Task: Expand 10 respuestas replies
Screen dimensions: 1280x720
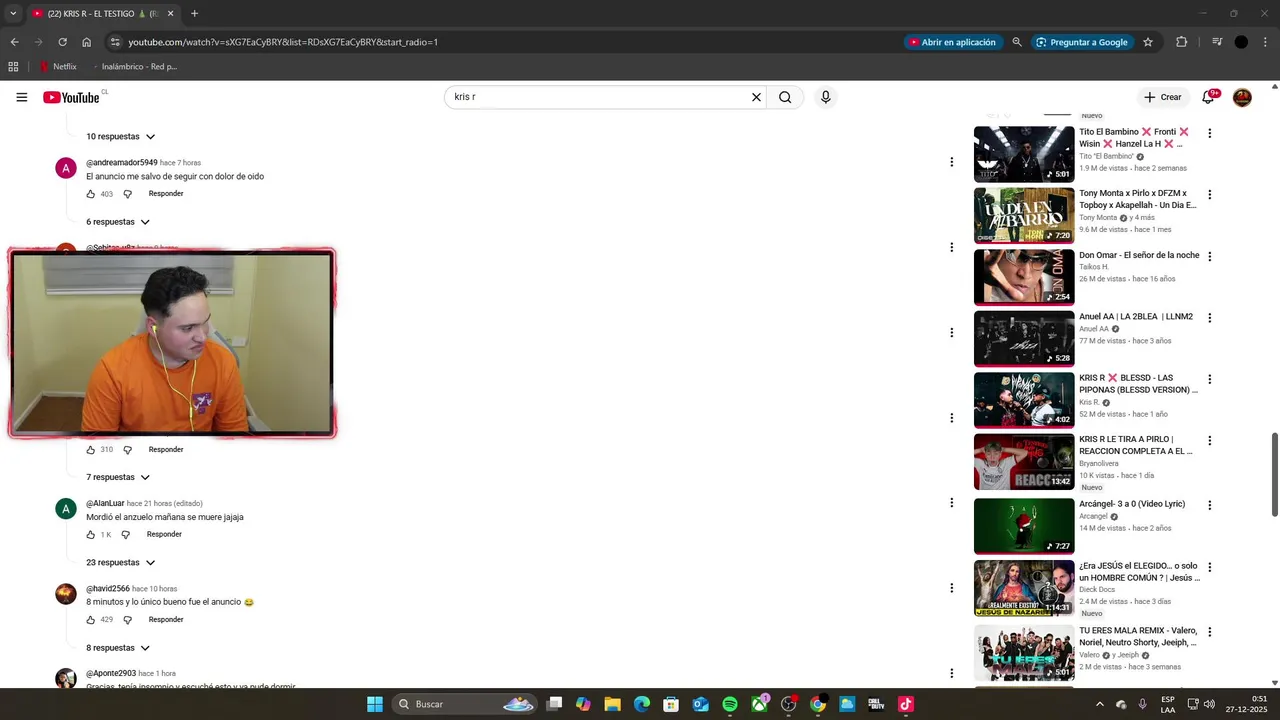Action: point(121,136)
